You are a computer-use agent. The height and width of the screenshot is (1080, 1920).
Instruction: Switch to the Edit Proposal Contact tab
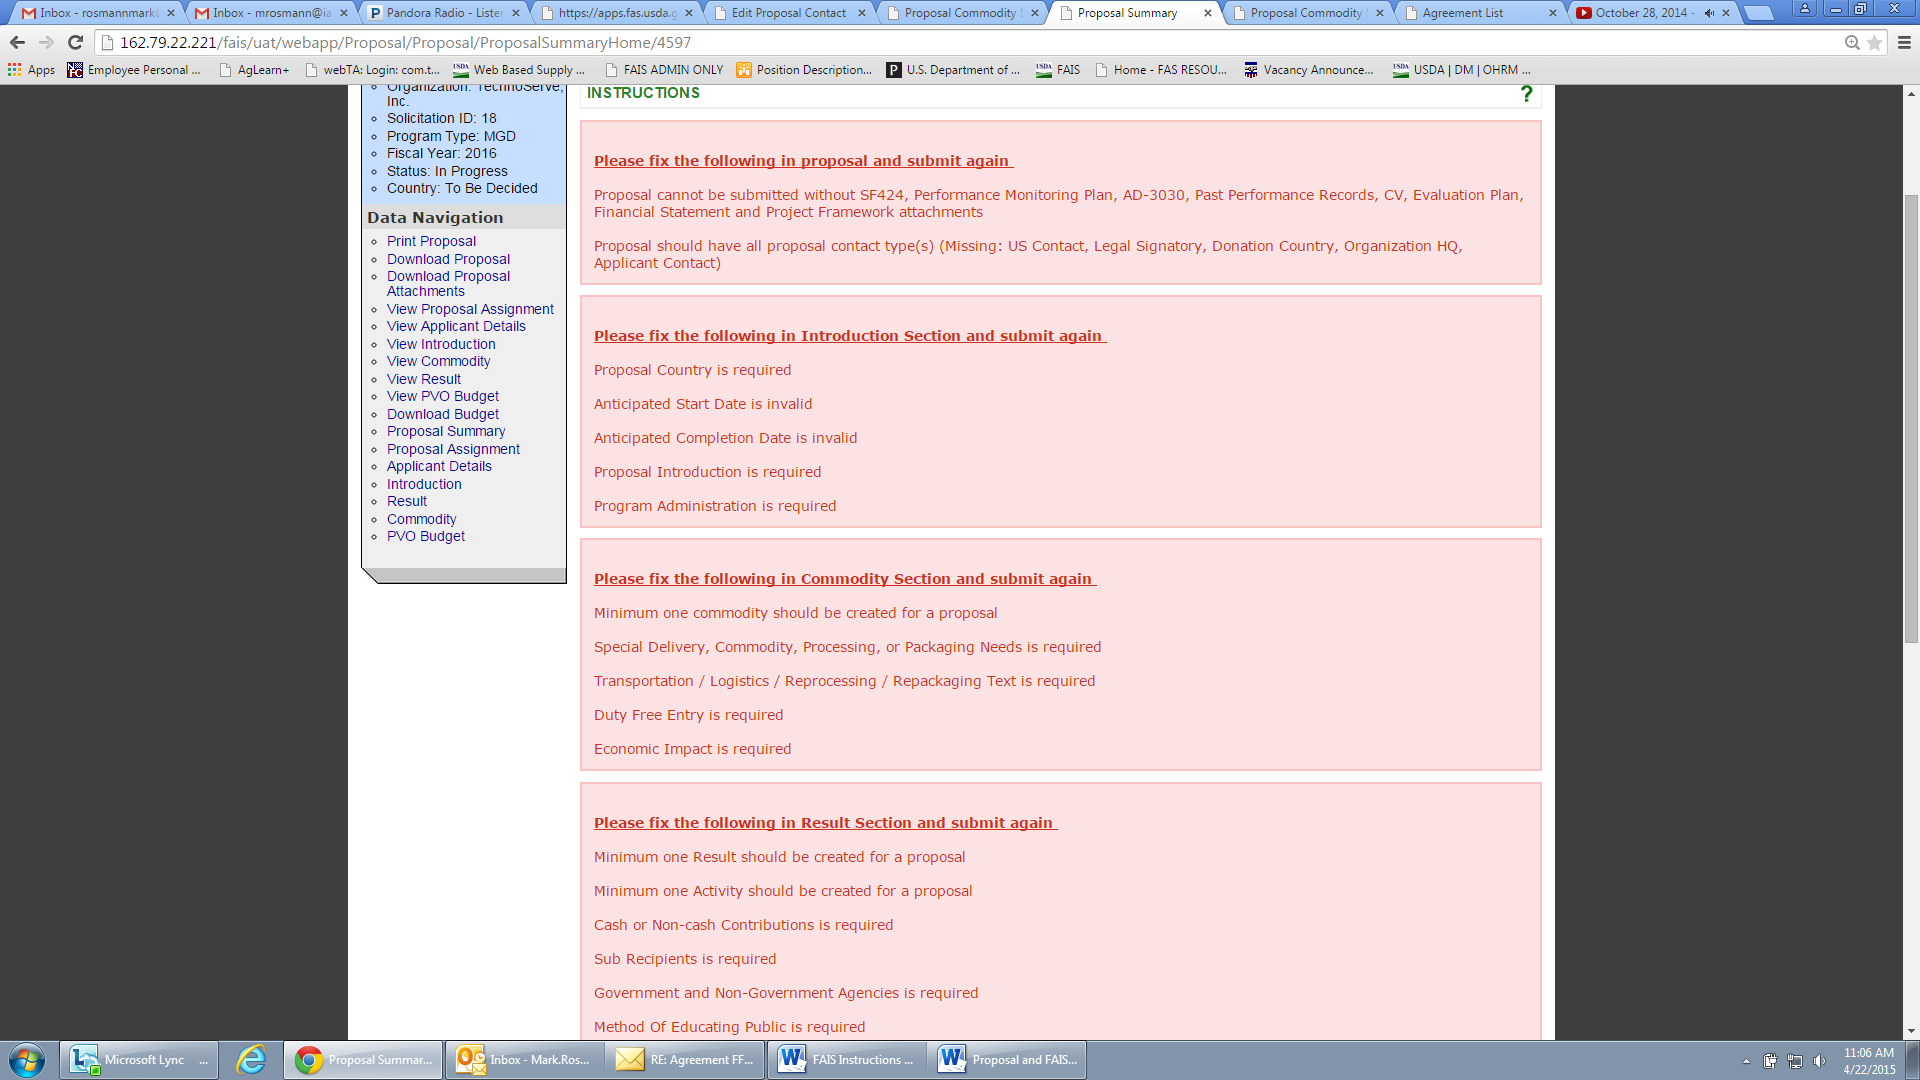click(x=788, y=13)
